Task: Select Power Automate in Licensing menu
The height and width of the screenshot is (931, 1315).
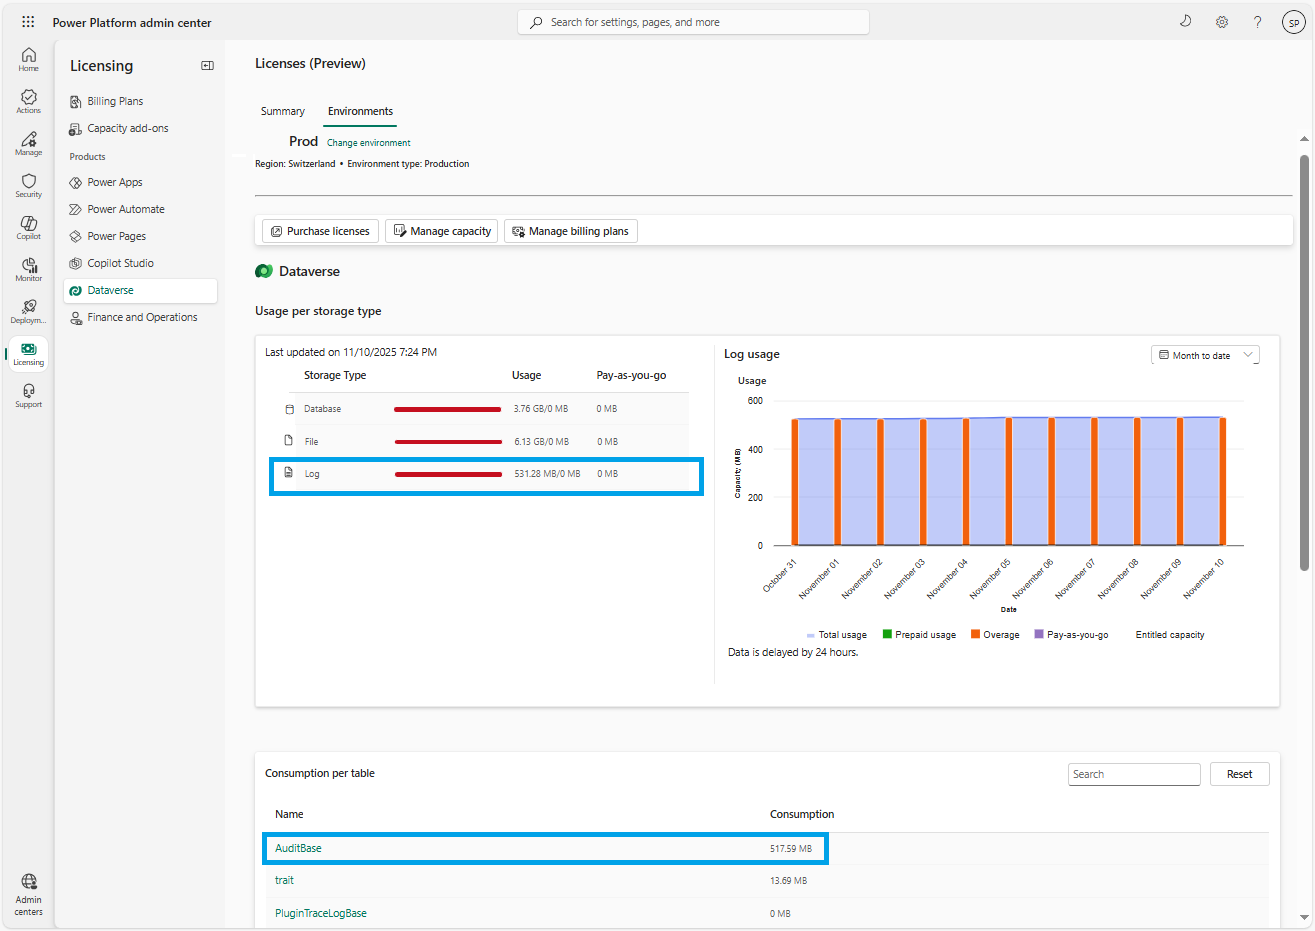Action: pos(126,210)
